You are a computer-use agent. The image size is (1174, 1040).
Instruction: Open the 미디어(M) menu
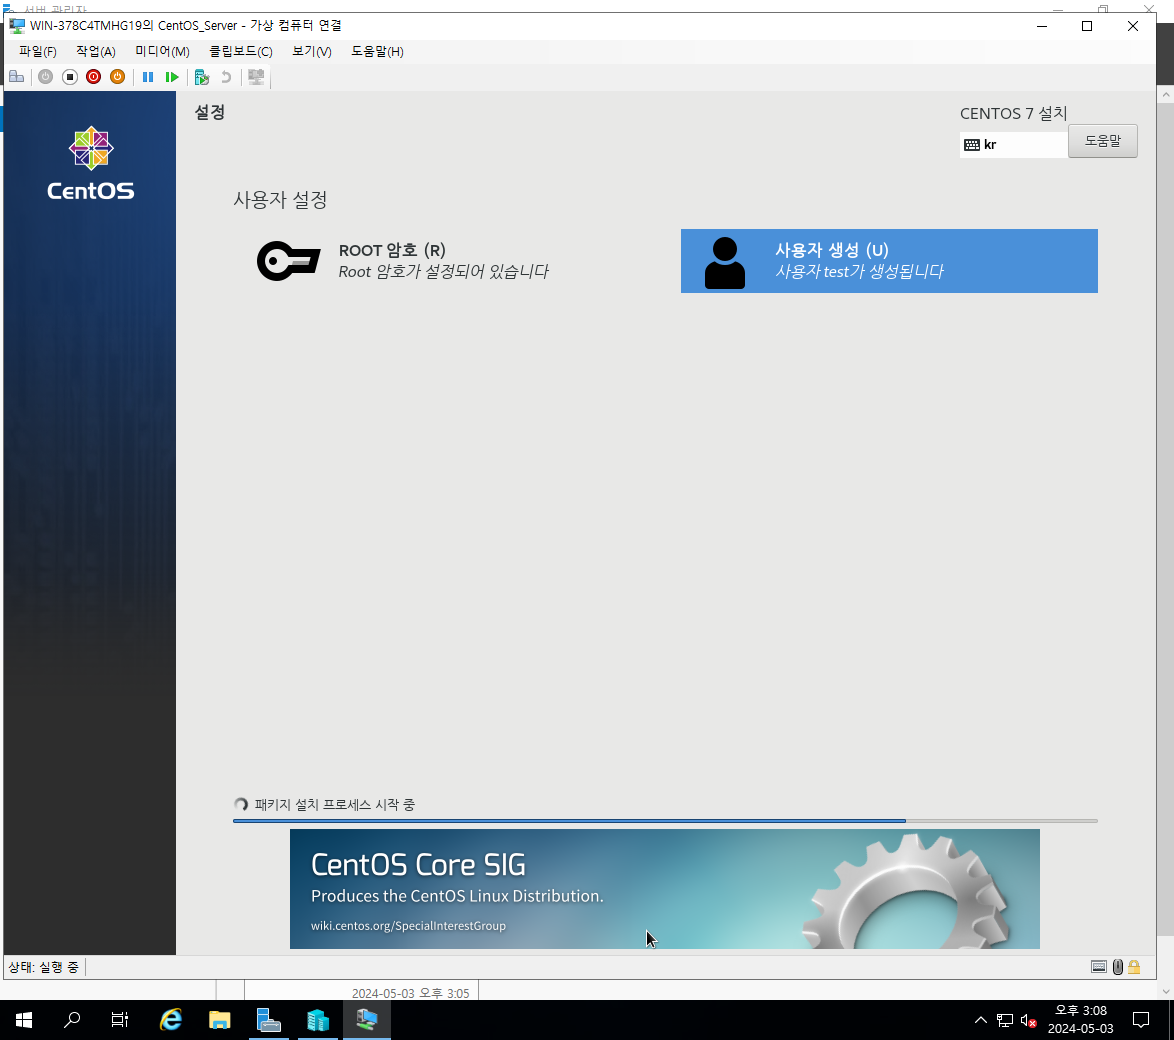pyautogui.click(x=162, y=52)
